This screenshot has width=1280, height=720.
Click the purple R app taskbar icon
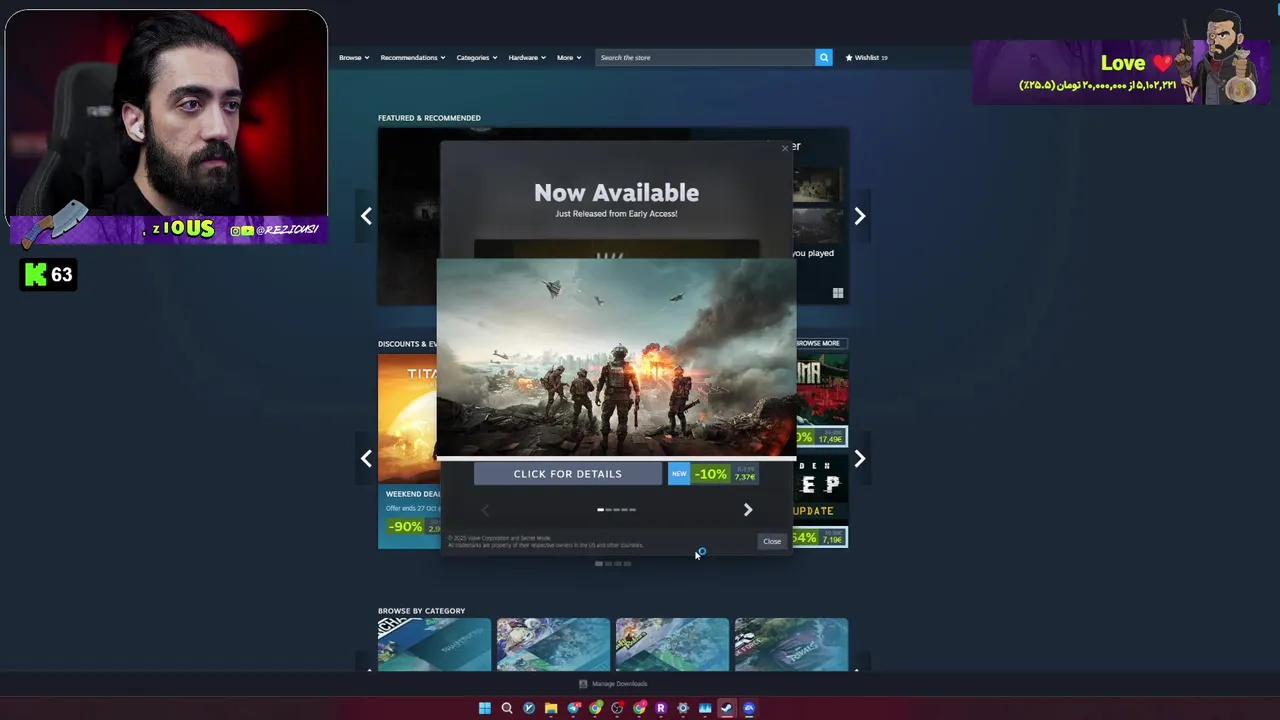[x=661, y=708]
